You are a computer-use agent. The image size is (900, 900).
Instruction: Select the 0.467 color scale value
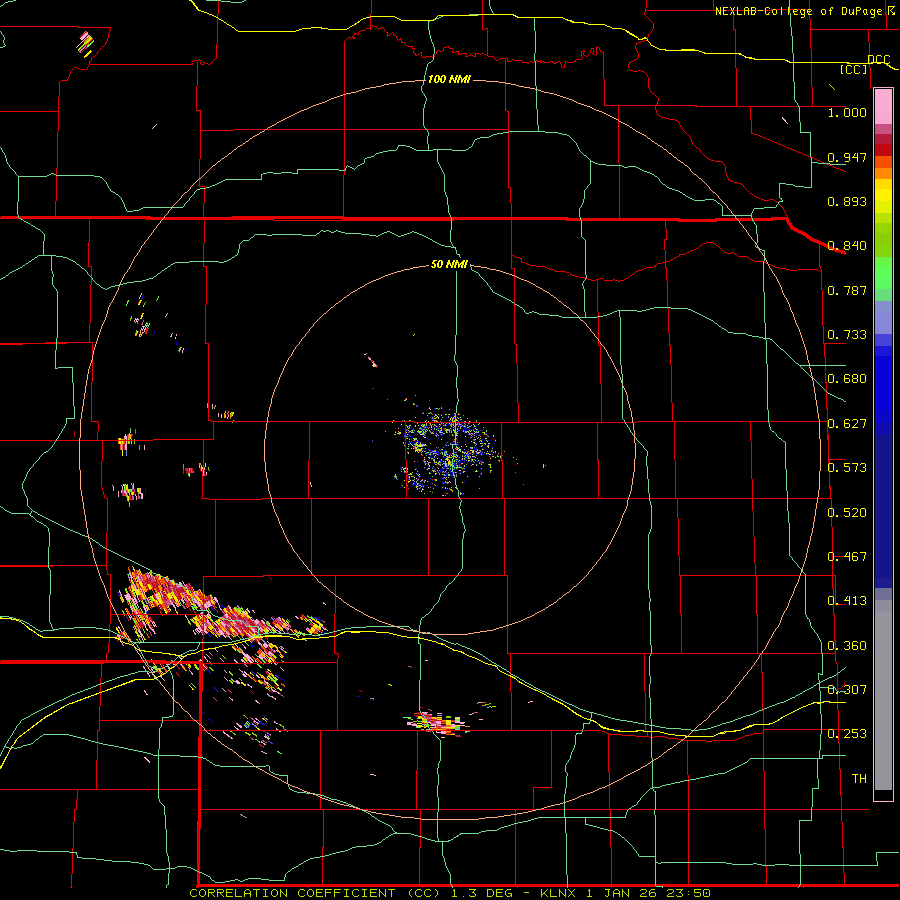847,557
